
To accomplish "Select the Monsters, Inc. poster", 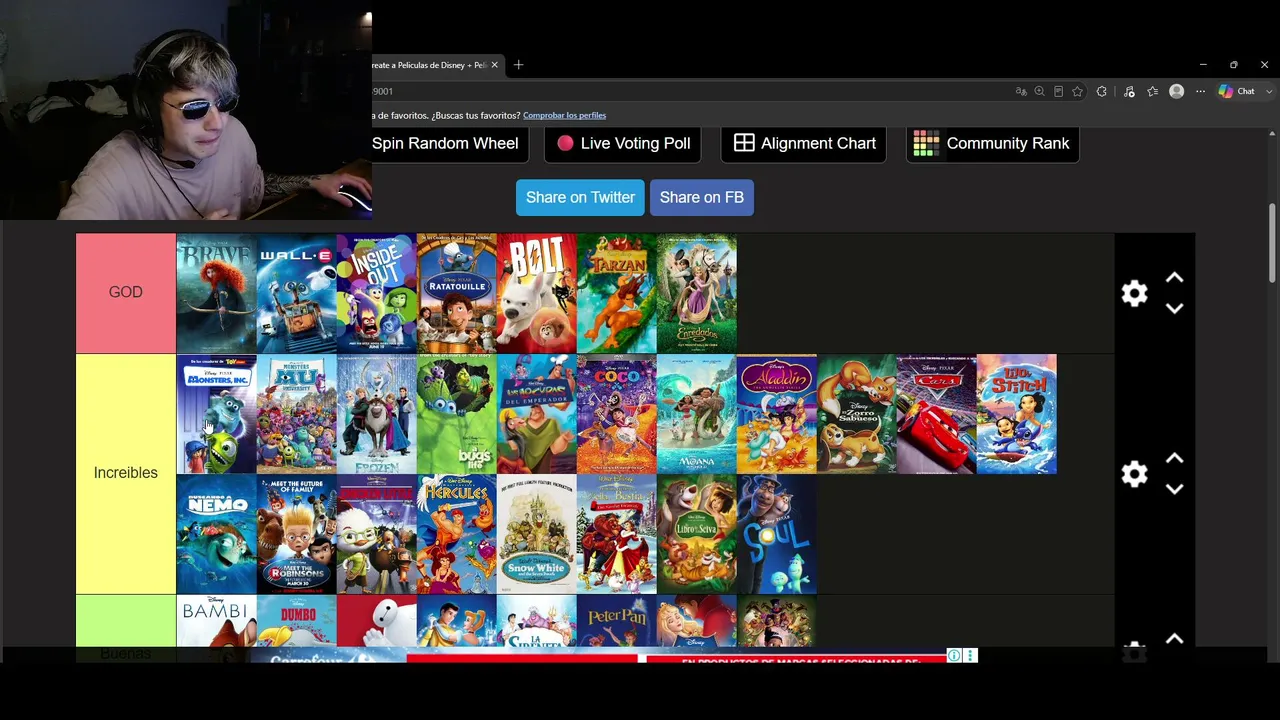I will click(217, 414).
